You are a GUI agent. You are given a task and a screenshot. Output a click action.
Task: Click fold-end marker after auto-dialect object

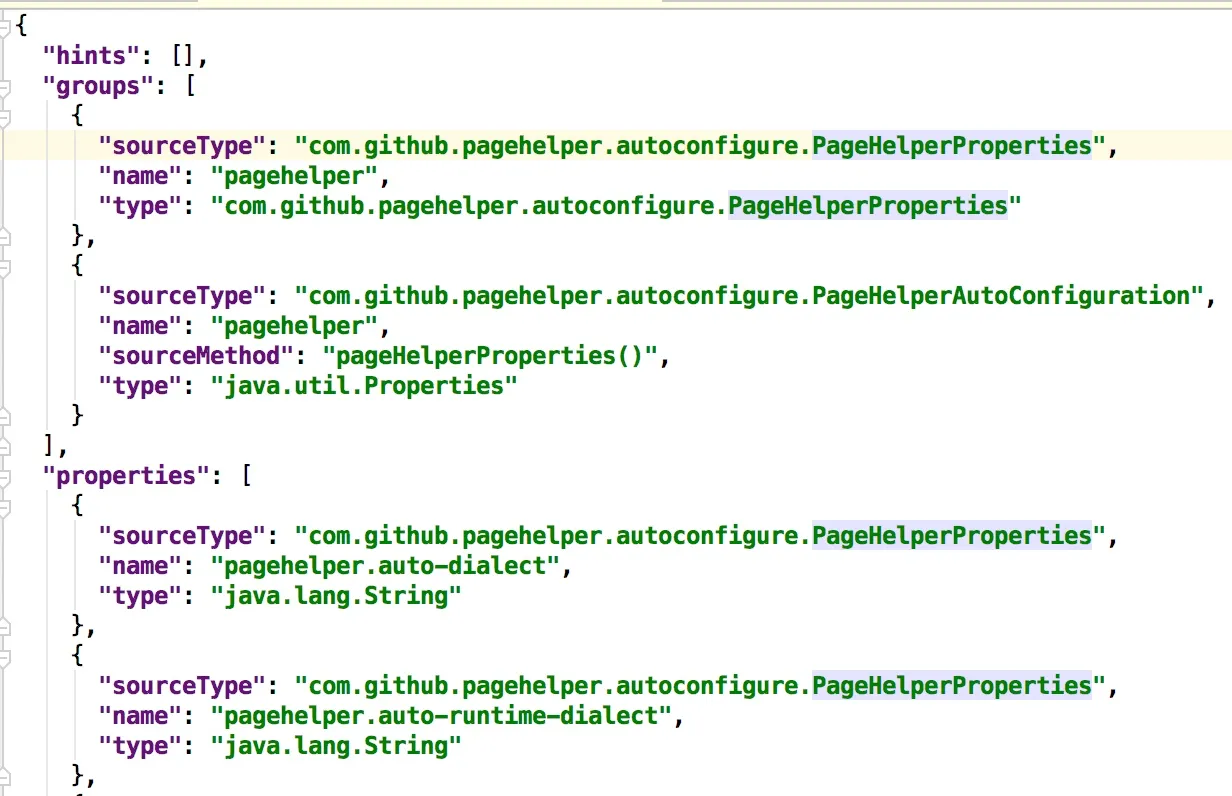tap(4, 626)
